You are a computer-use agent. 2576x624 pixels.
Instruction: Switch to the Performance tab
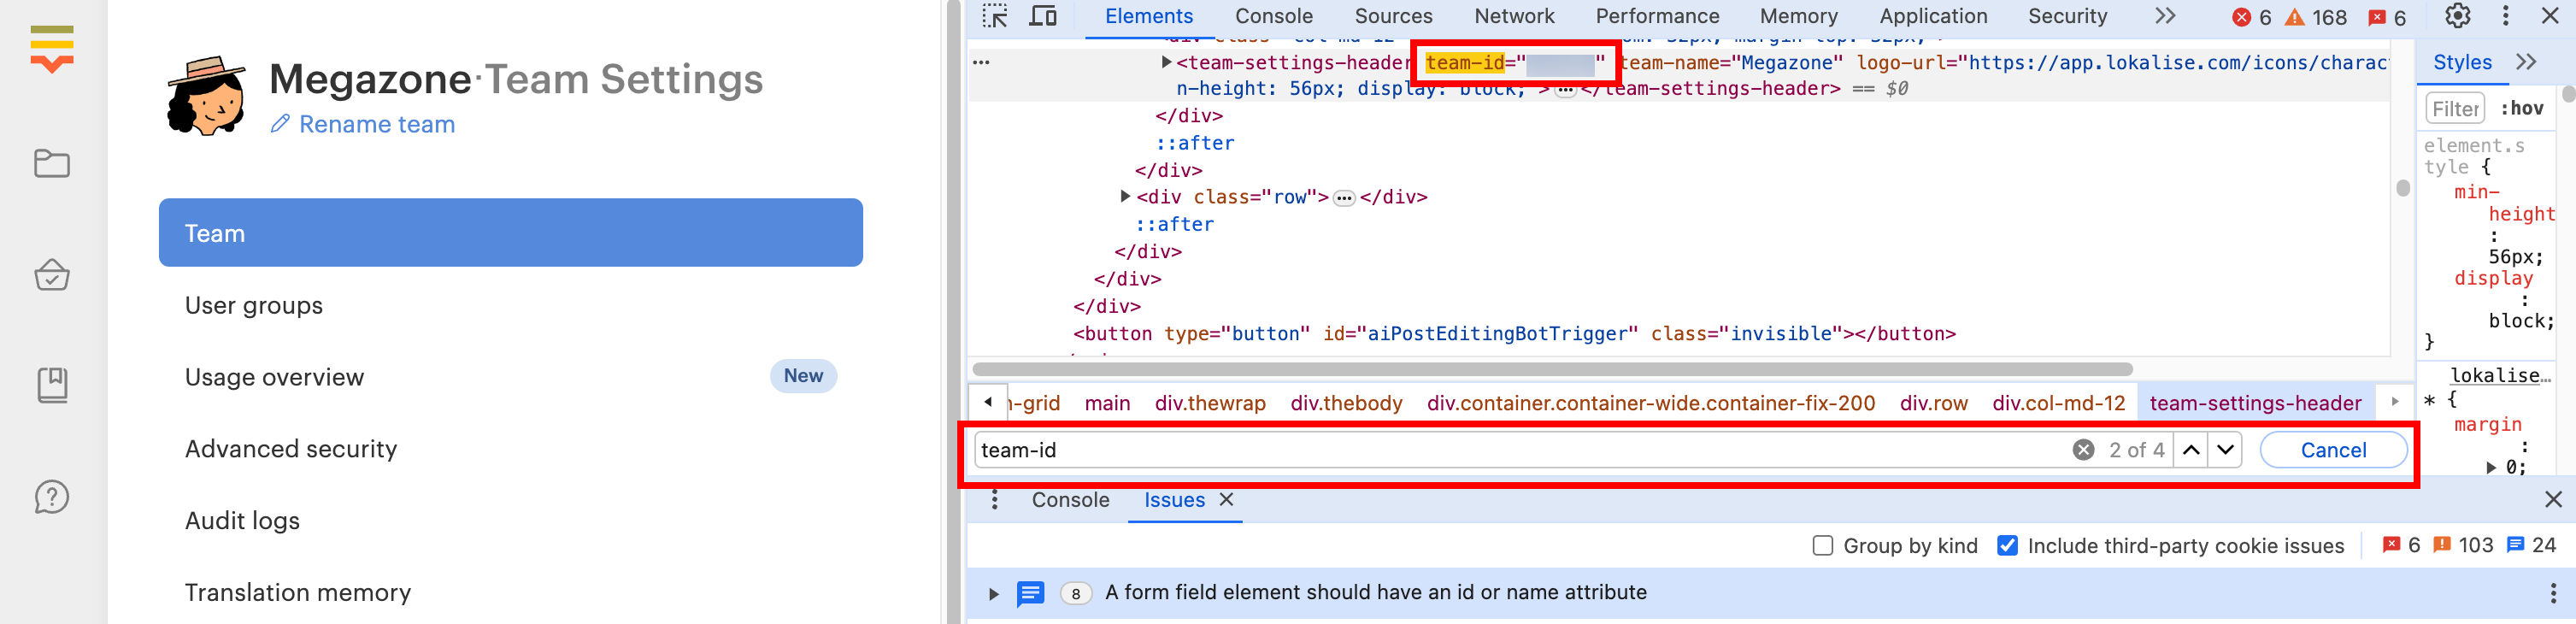1657,16
